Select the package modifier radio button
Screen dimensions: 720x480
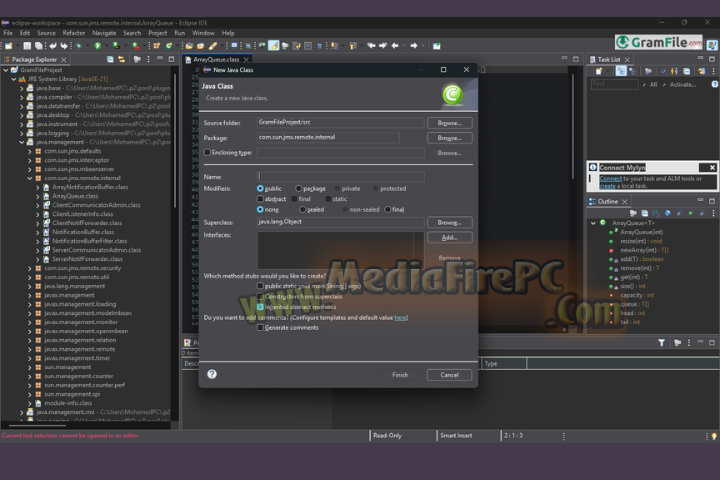[298, 188]
